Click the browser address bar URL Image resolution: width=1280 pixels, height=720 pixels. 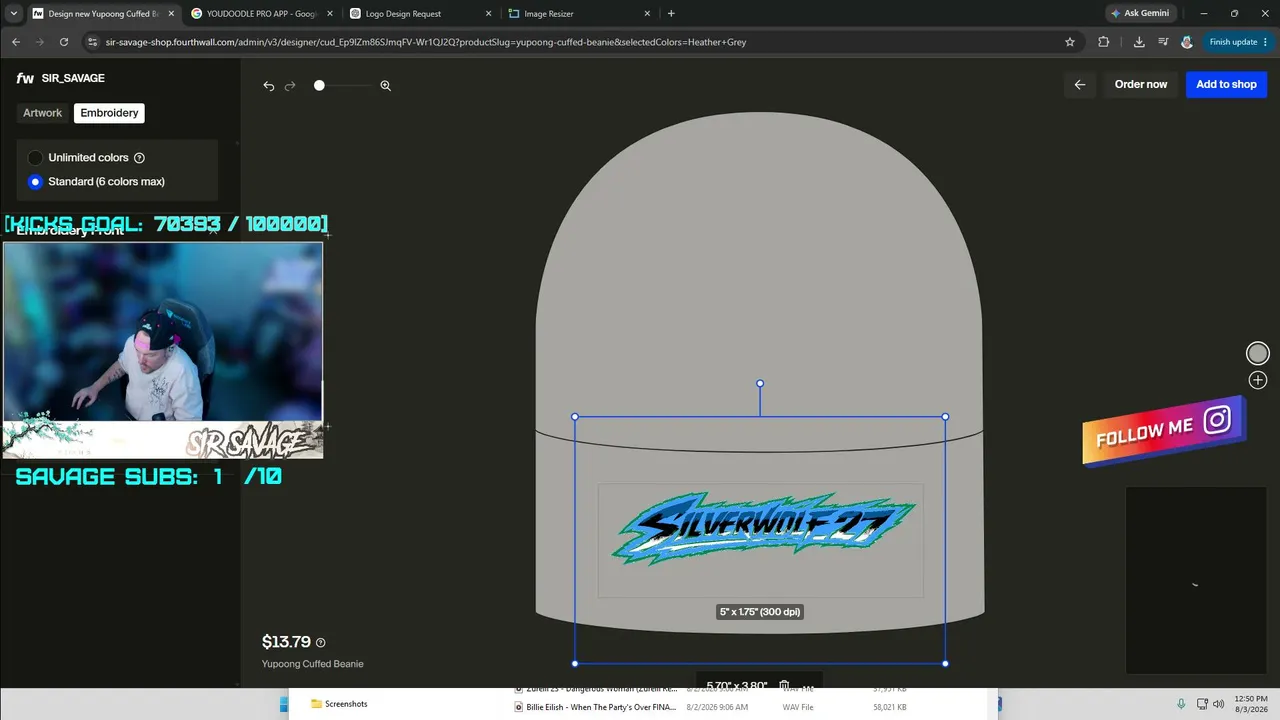(x=426, y=42)
